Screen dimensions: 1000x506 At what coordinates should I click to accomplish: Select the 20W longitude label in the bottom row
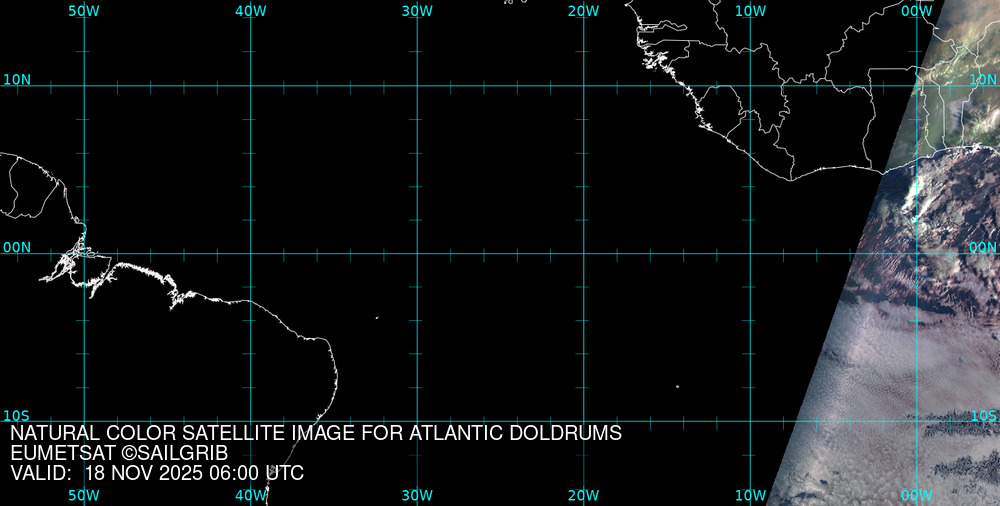tap(584, 495)
